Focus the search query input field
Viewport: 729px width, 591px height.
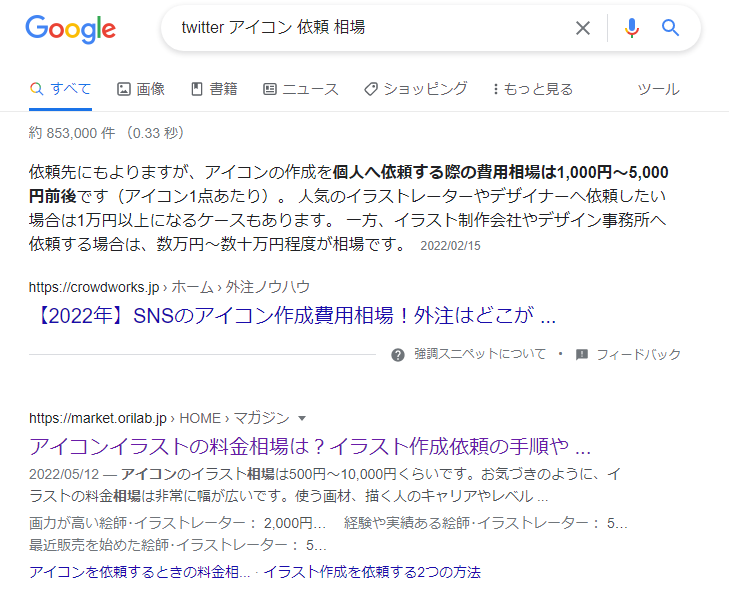[372, 27]
